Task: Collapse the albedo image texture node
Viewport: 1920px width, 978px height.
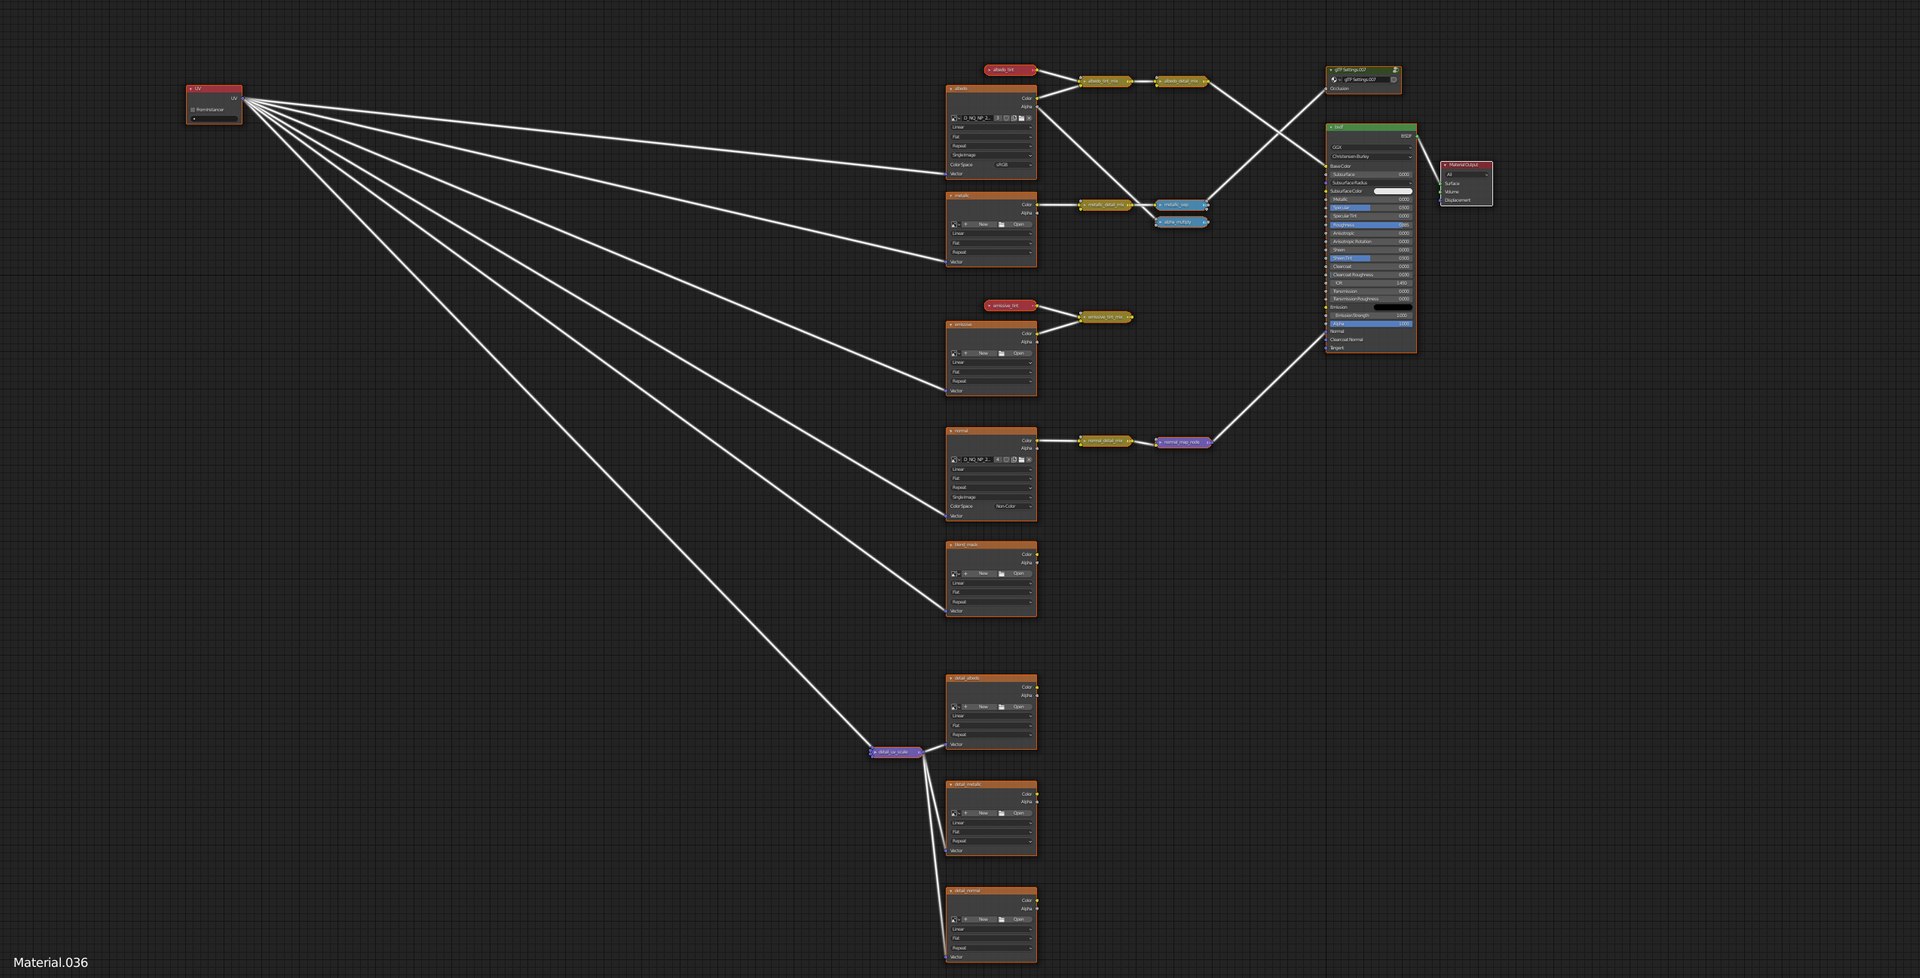Action: (x=950, y=89)
